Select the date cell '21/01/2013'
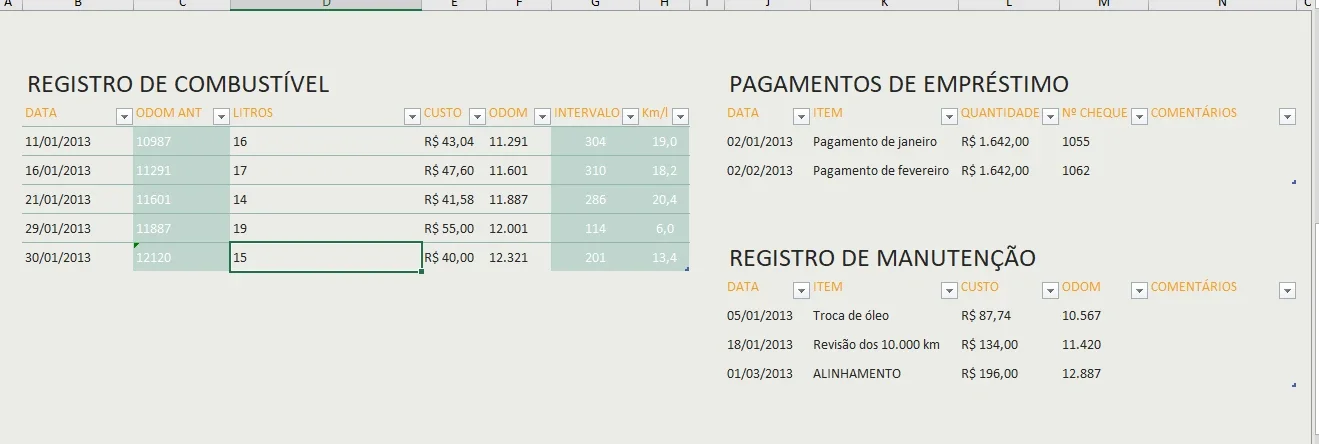Viewport: 1319px width, 444px height. point(58,200)
